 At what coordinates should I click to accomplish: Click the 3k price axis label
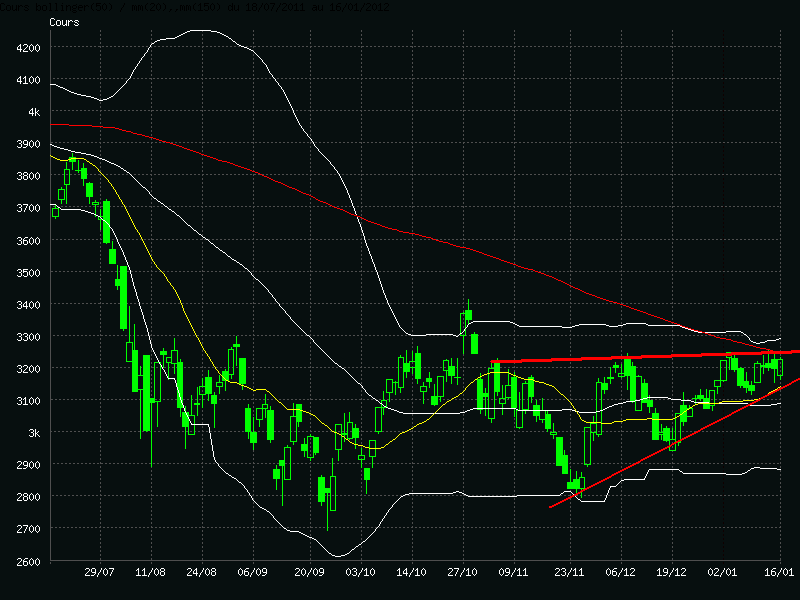click(33, 432)
